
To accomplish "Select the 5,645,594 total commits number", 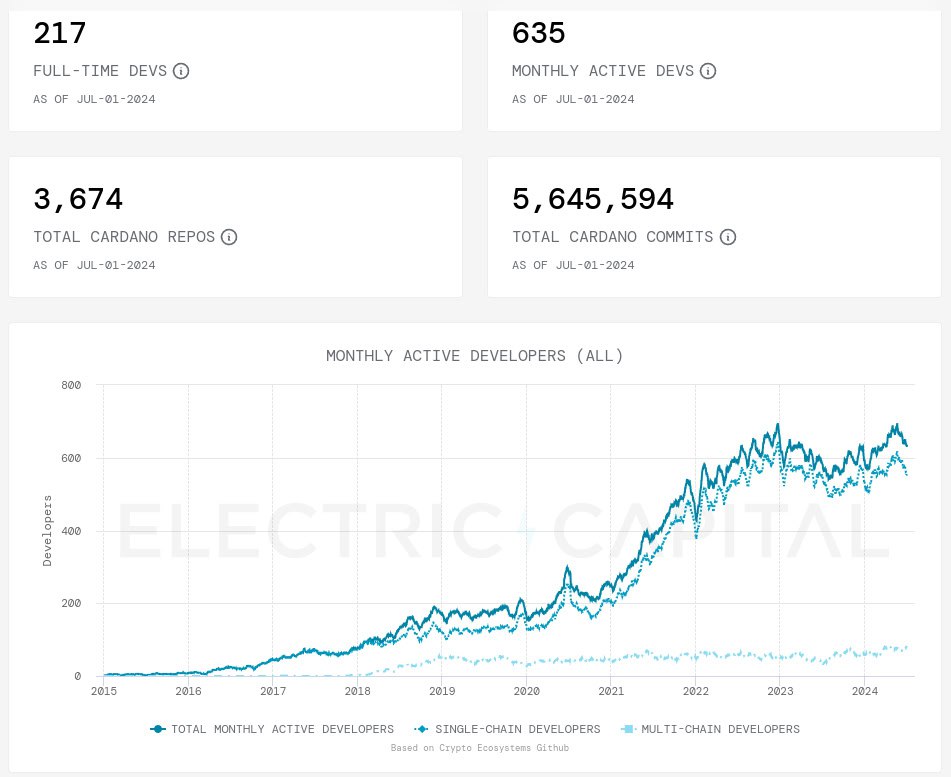I will click(x=593, y=199).
